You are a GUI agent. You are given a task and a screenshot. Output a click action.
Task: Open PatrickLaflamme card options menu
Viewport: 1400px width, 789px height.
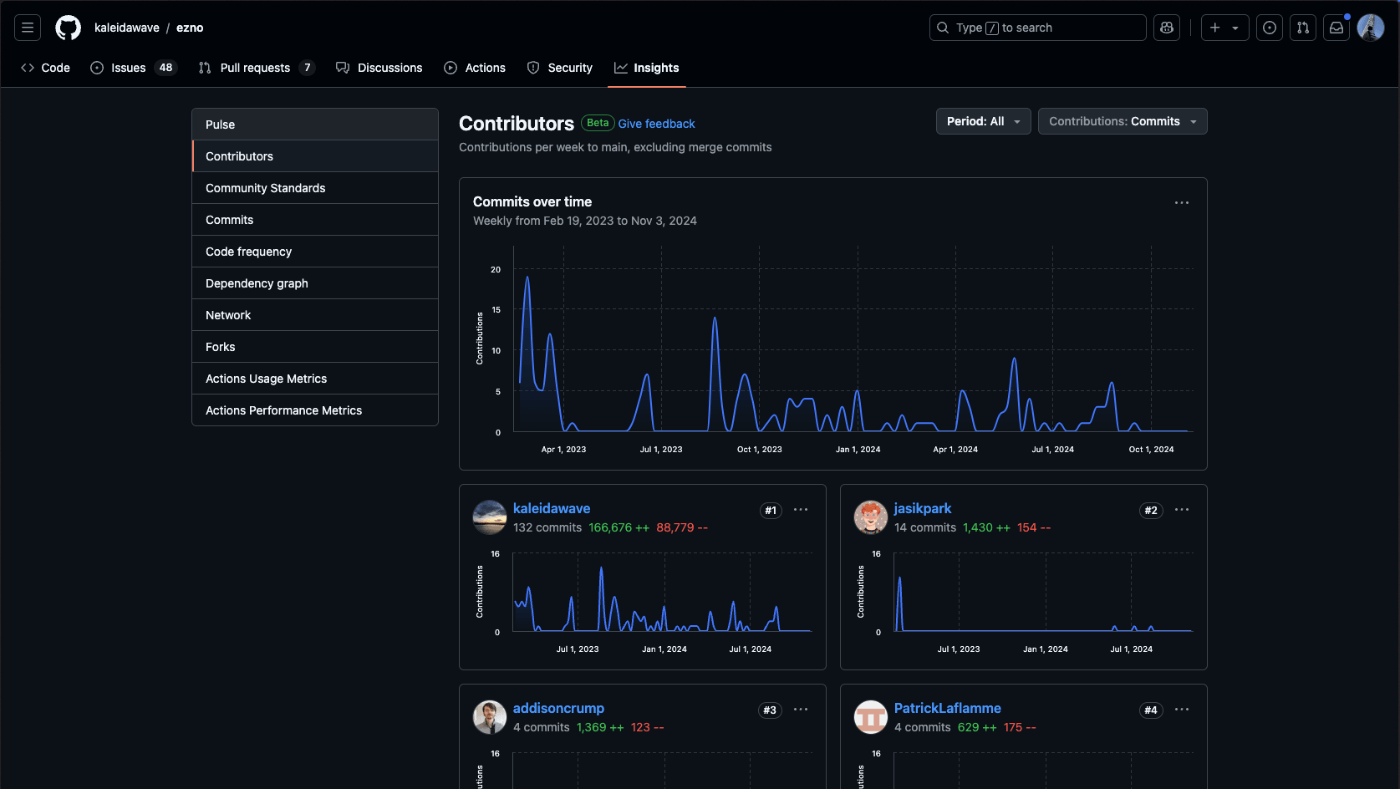(x=1182, y=710)
